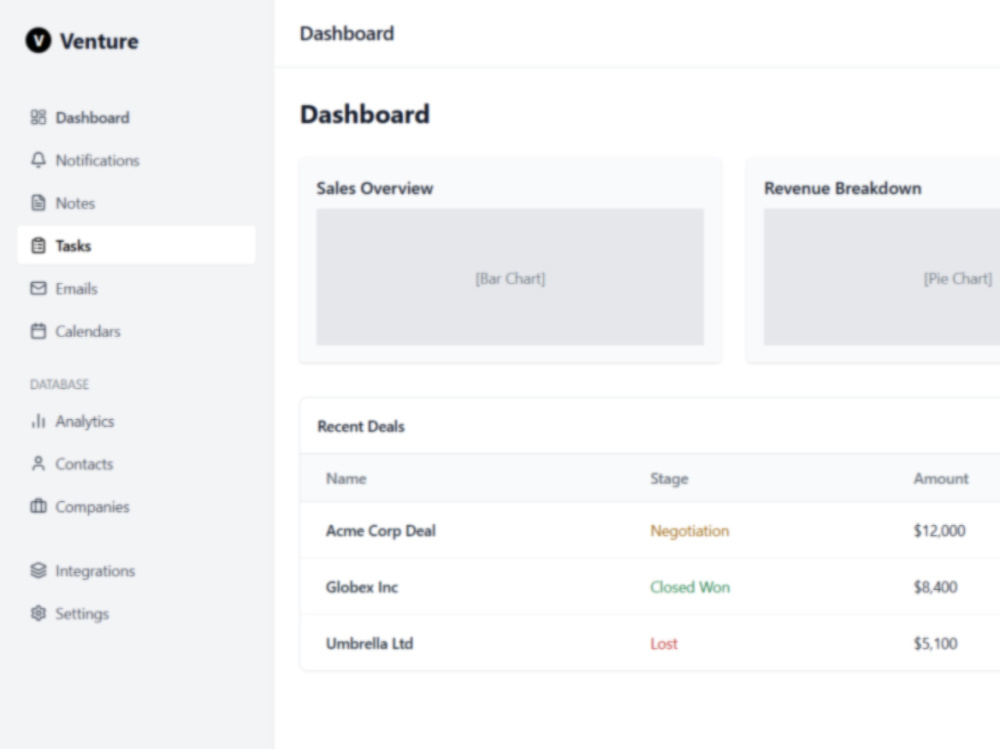Viewport: 1000px width, 749px height.
Task: Open Settings from the sidebar
Action: (x=136, y=613)
